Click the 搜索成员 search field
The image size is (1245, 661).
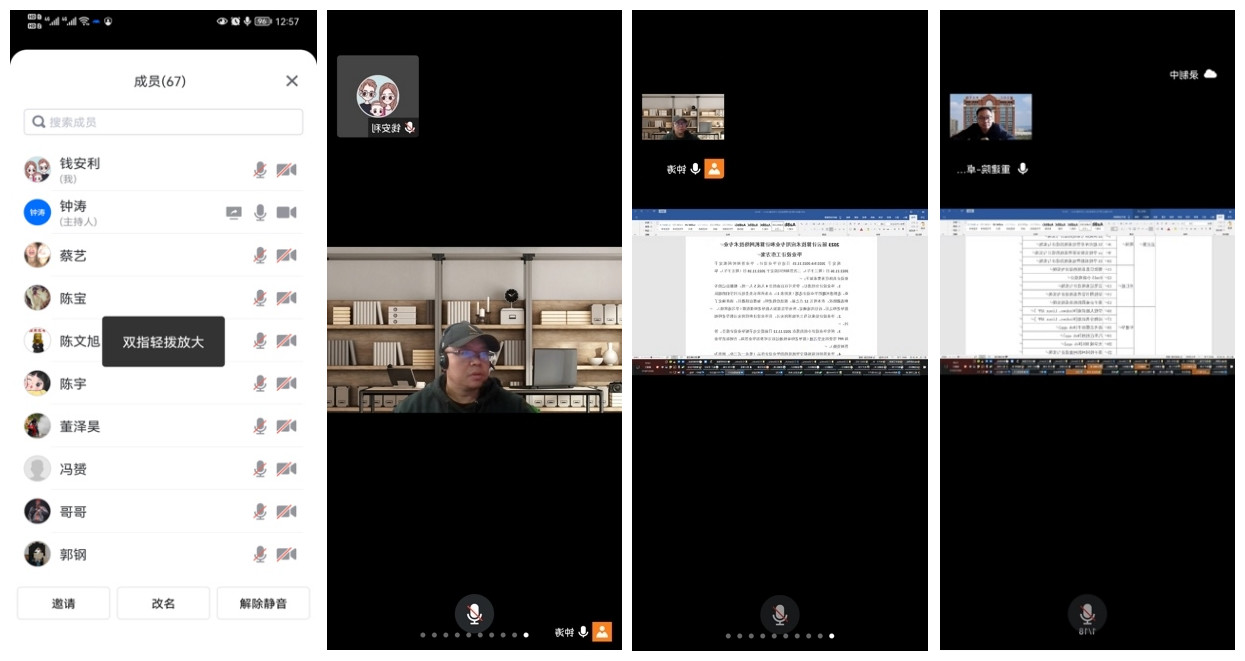coord(163,122)
